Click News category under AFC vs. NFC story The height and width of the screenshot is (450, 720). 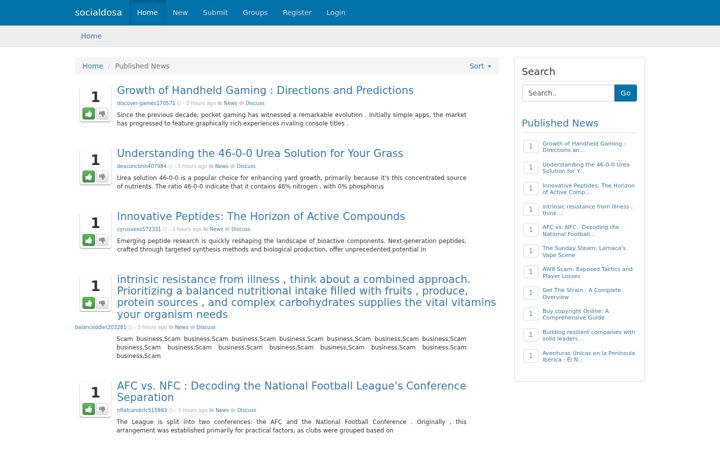tap(222, 410)
